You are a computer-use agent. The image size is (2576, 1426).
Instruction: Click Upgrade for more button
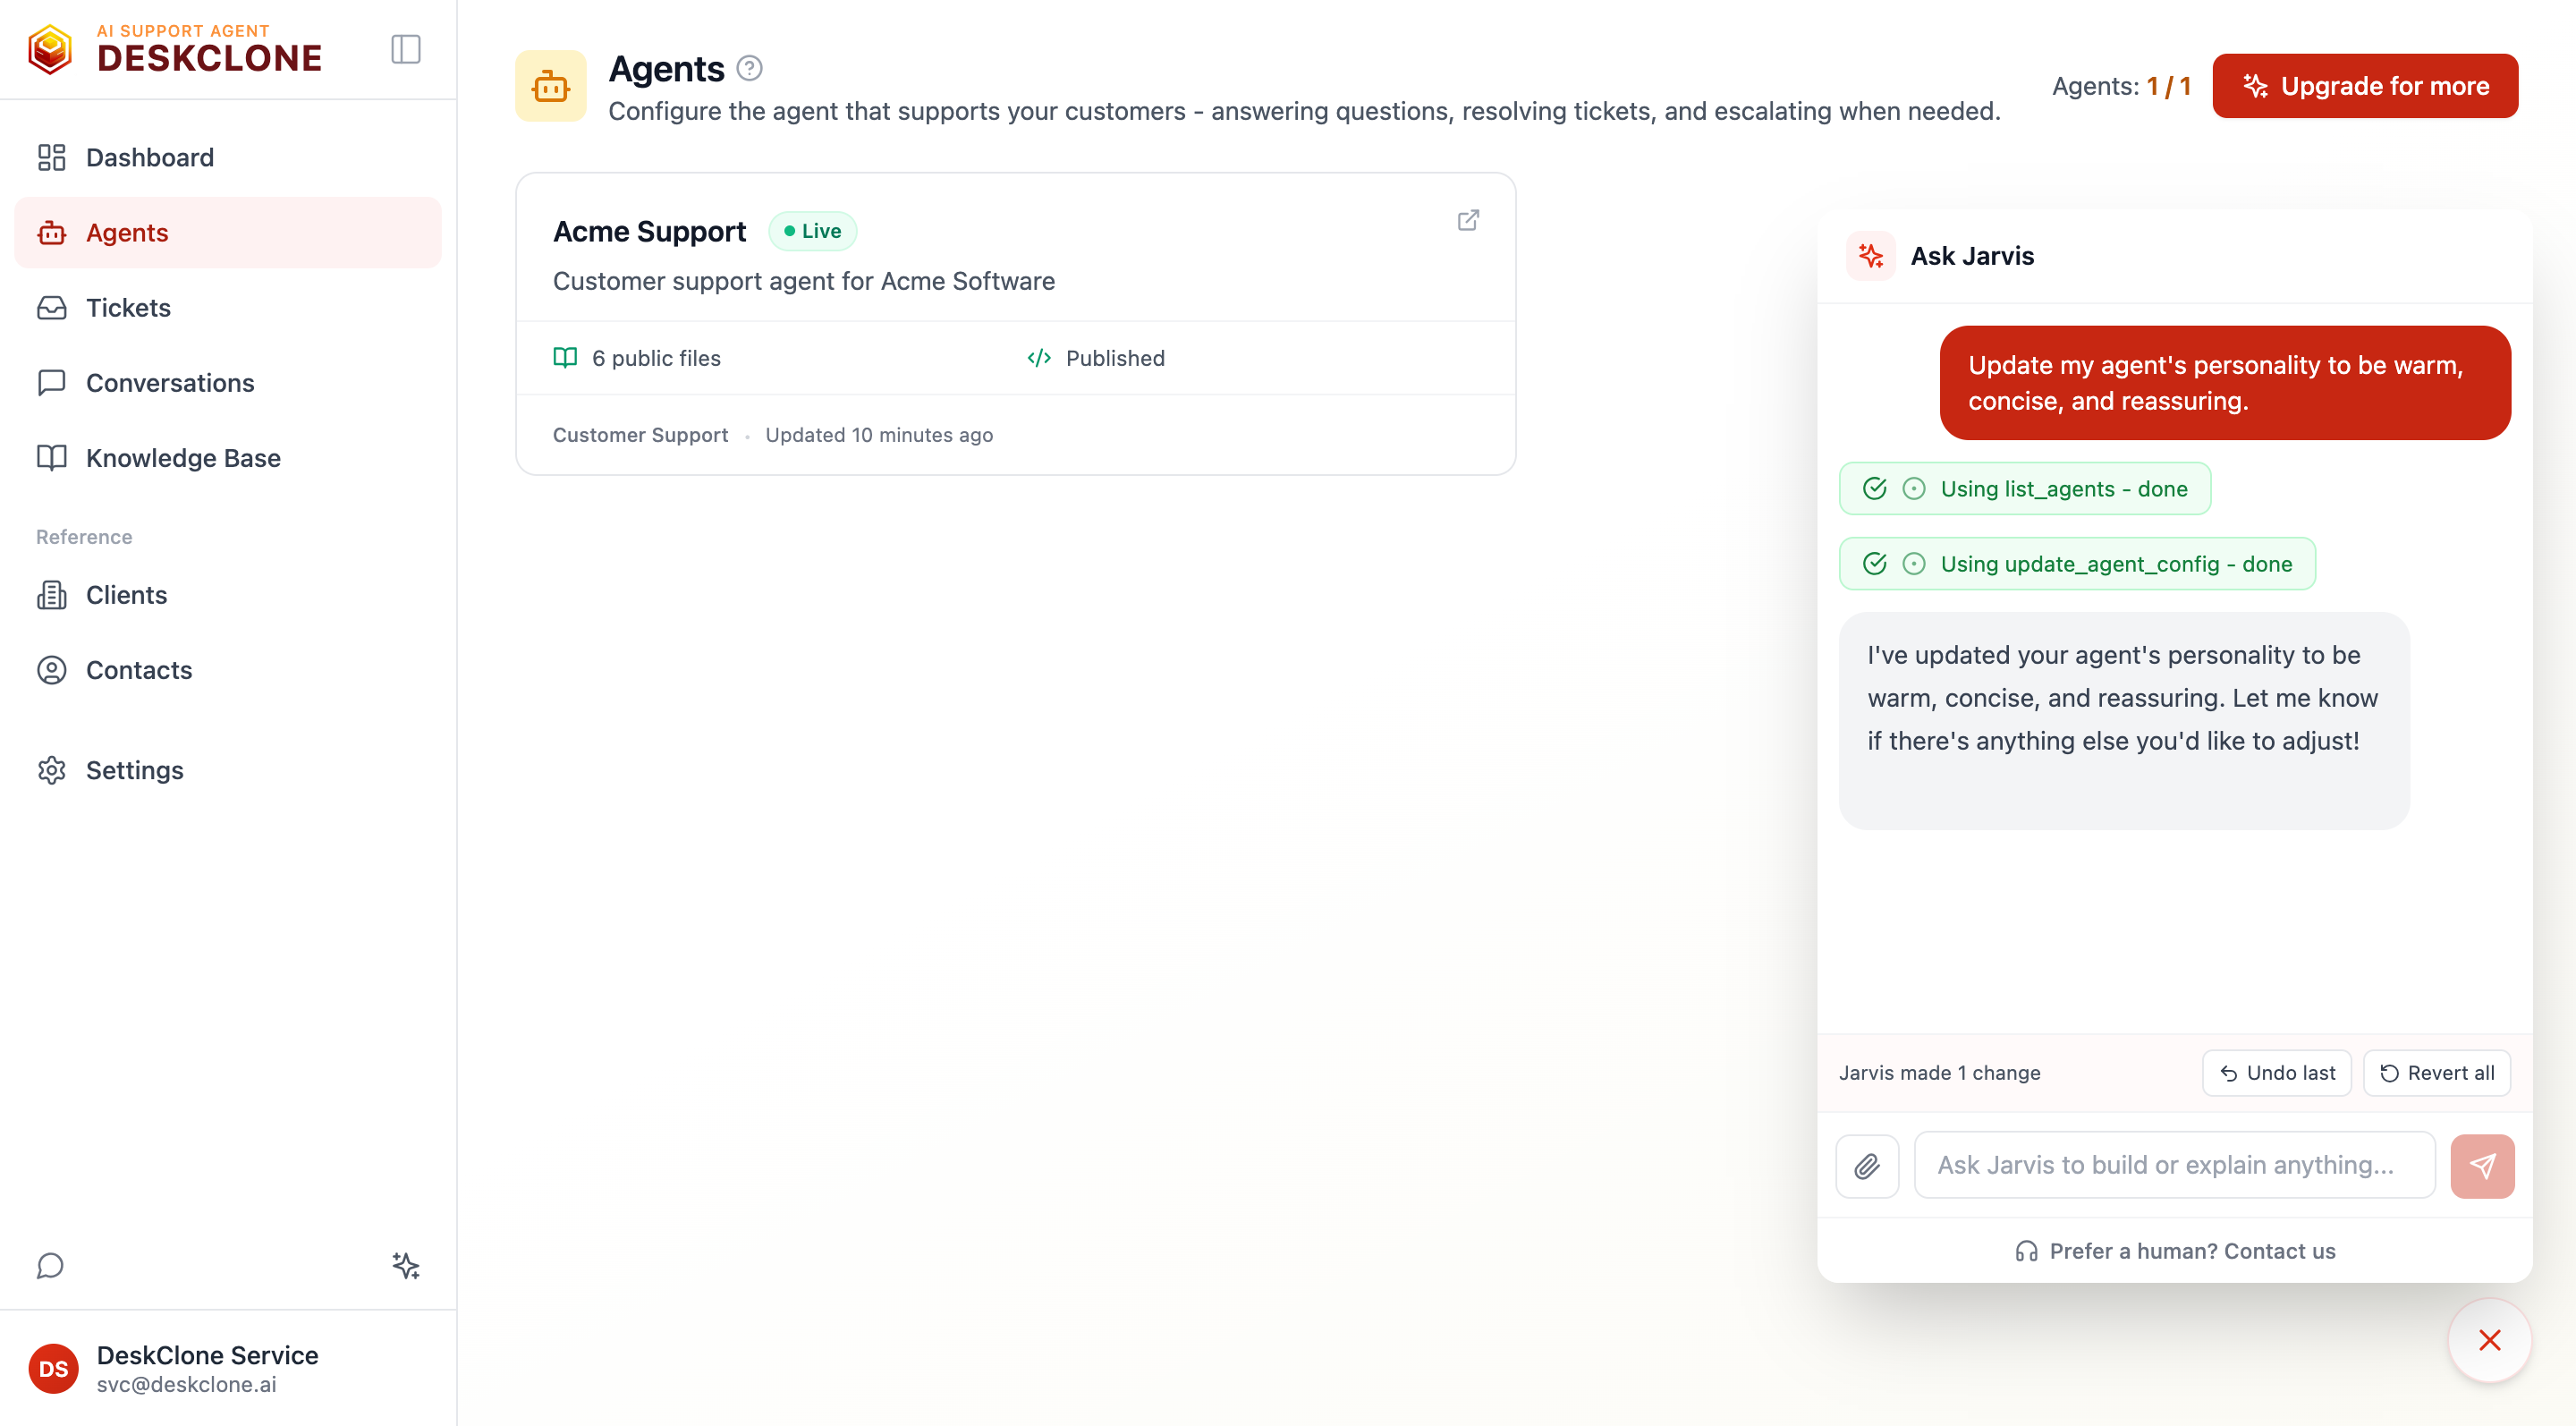pyautogui.click(x=2364, y=86)
